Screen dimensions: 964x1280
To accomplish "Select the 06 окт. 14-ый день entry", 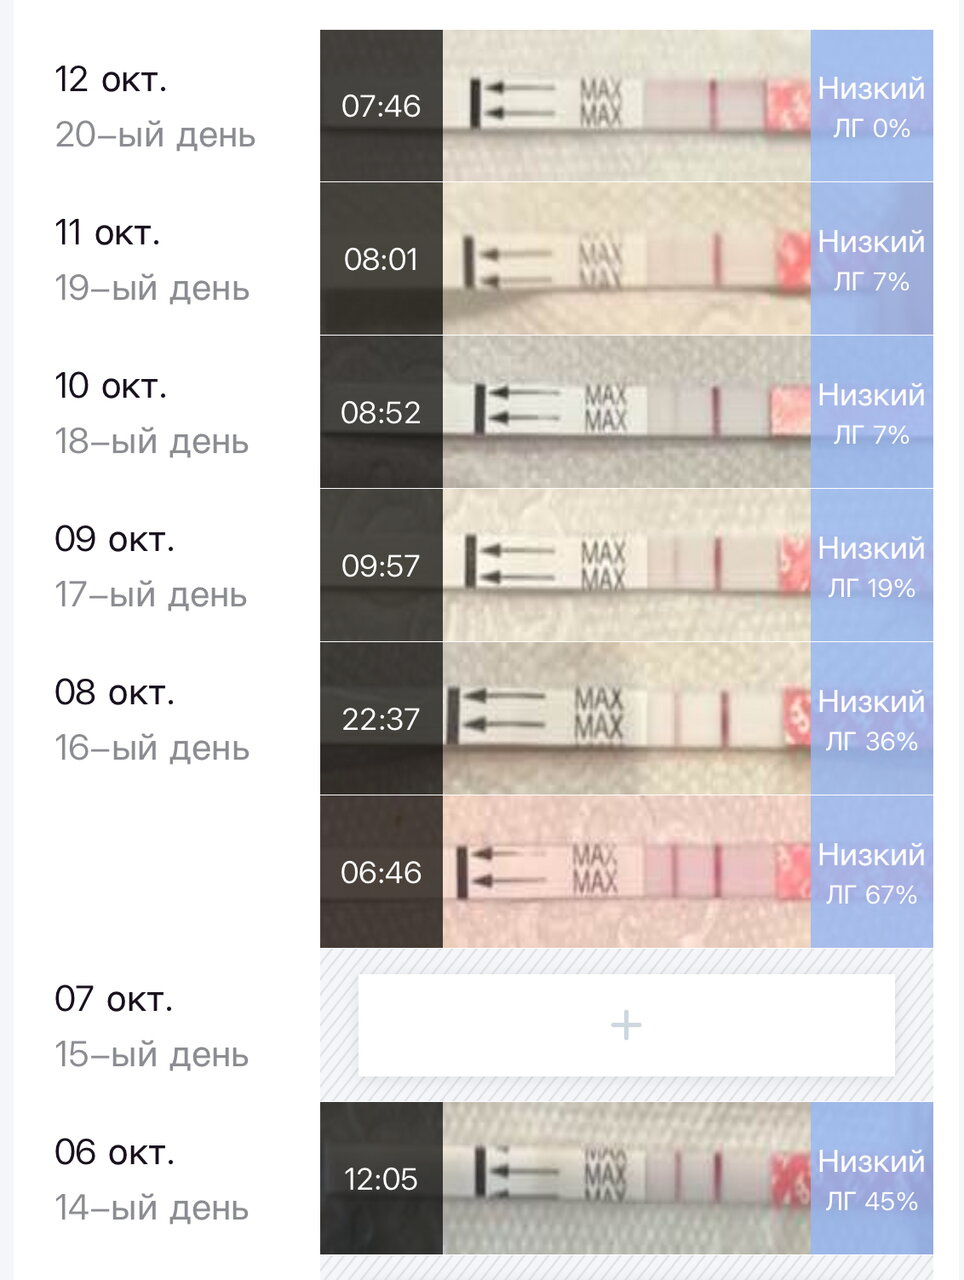I will 152,1179.
